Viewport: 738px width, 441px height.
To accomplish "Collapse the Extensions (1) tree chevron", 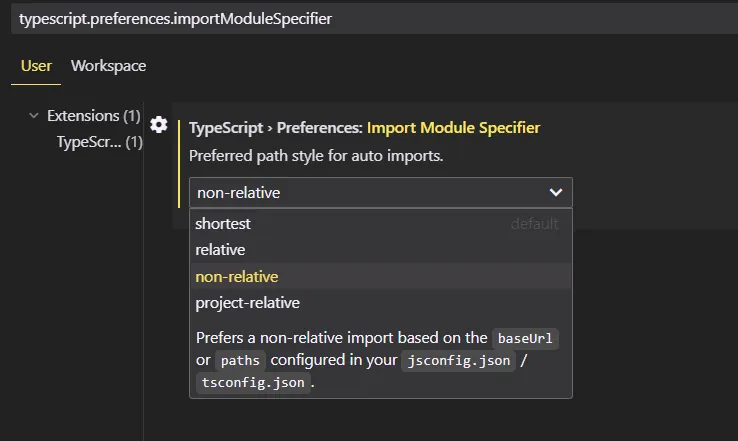I will (34, 115).
